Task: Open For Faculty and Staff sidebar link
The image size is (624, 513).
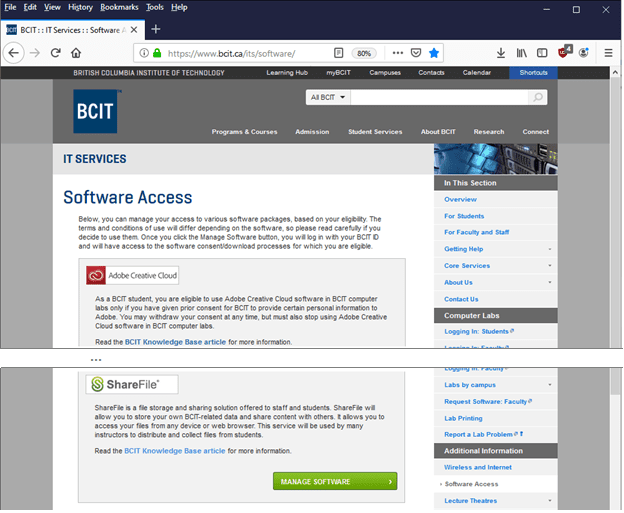Action: pyautogui.click(x=476, y=232)
